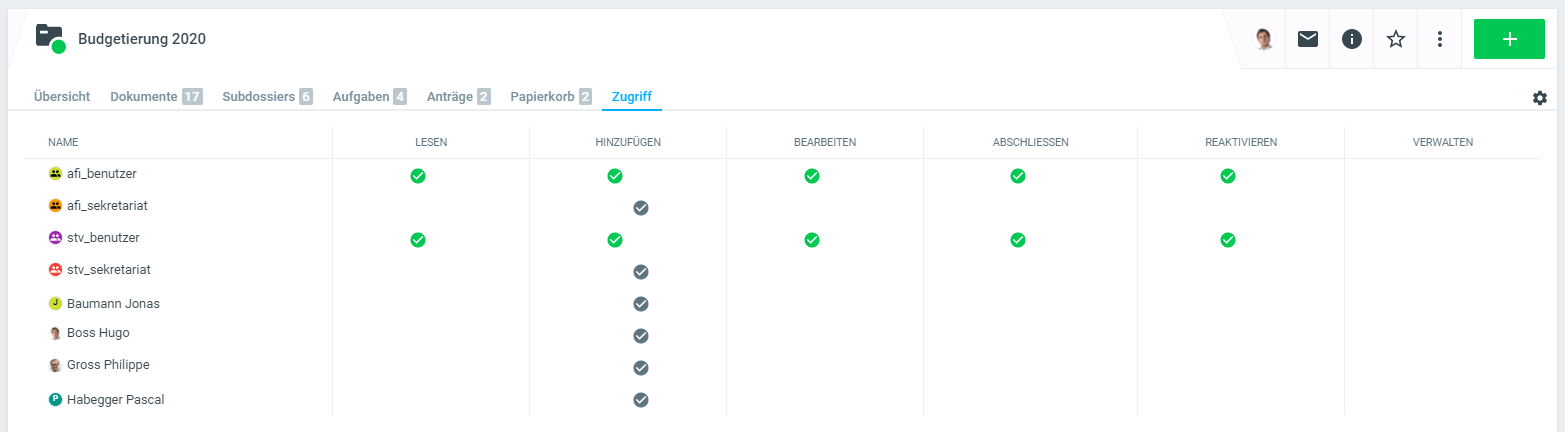The width and height of the screenshot is (1565, 432).
Task: Click the dossier folder icon
Action: pos(49,38)
